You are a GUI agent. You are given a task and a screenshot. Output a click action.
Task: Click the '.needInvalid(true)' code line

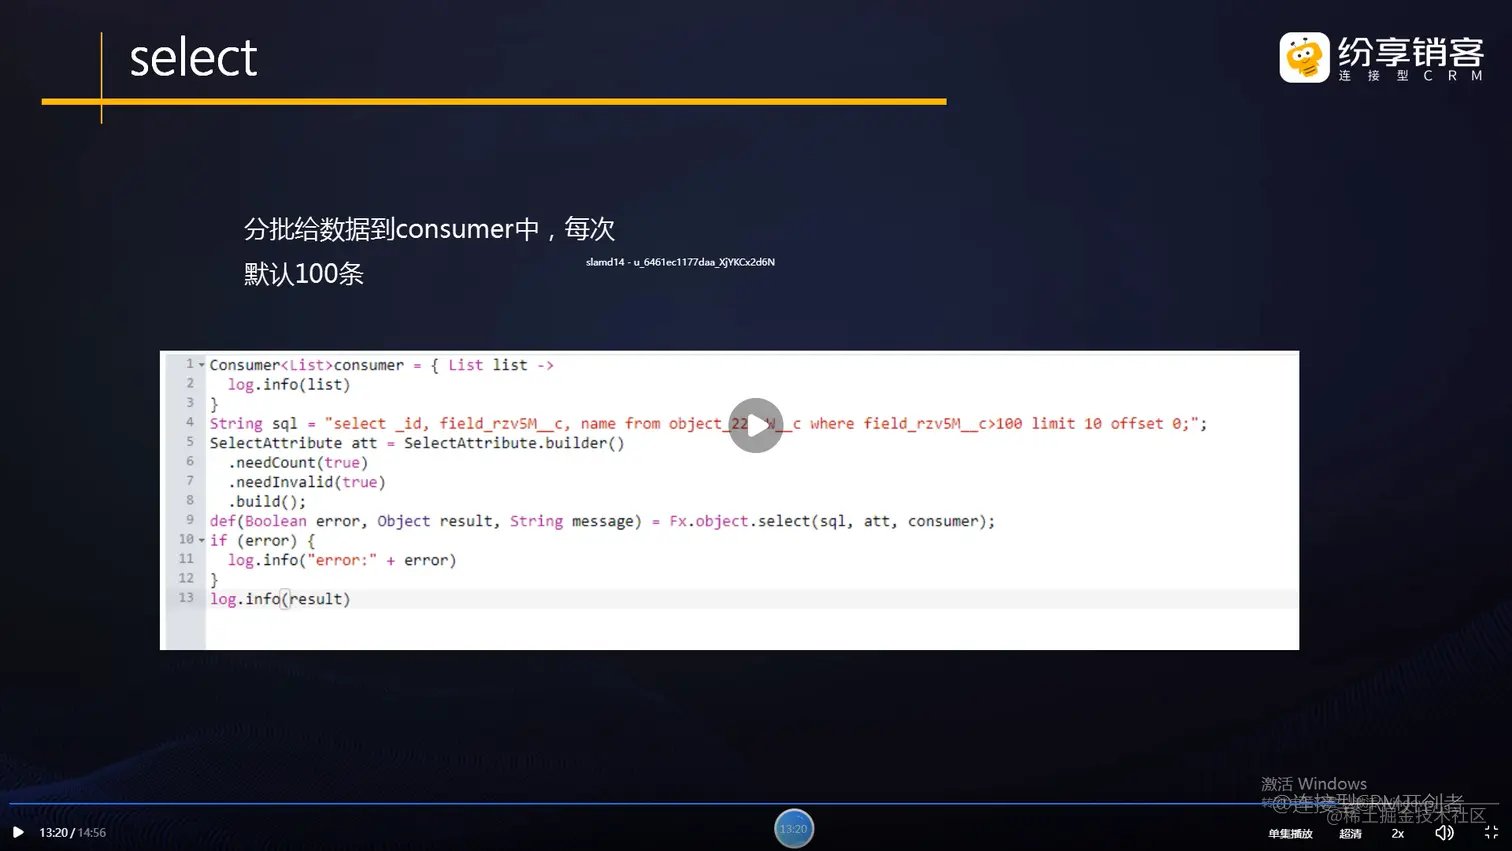[x=307, y=482]
